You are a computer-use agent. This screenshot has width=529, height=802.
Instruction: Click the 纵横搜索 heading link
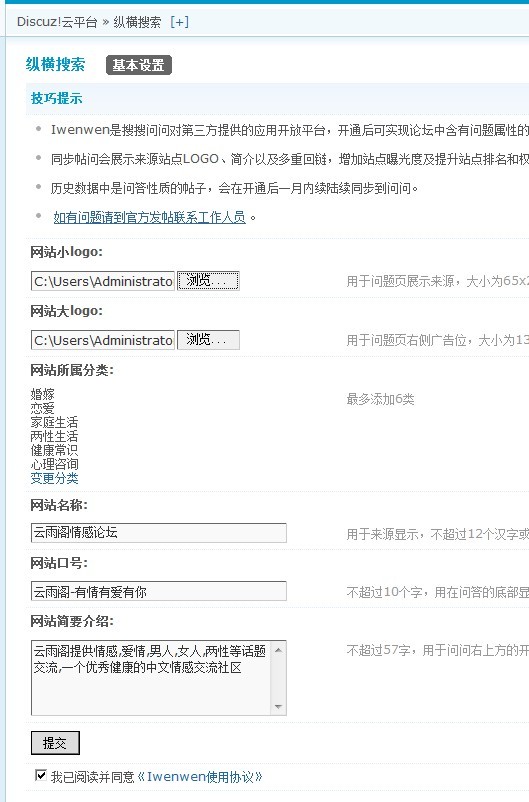pyautogui.click(x=55, y=64)
